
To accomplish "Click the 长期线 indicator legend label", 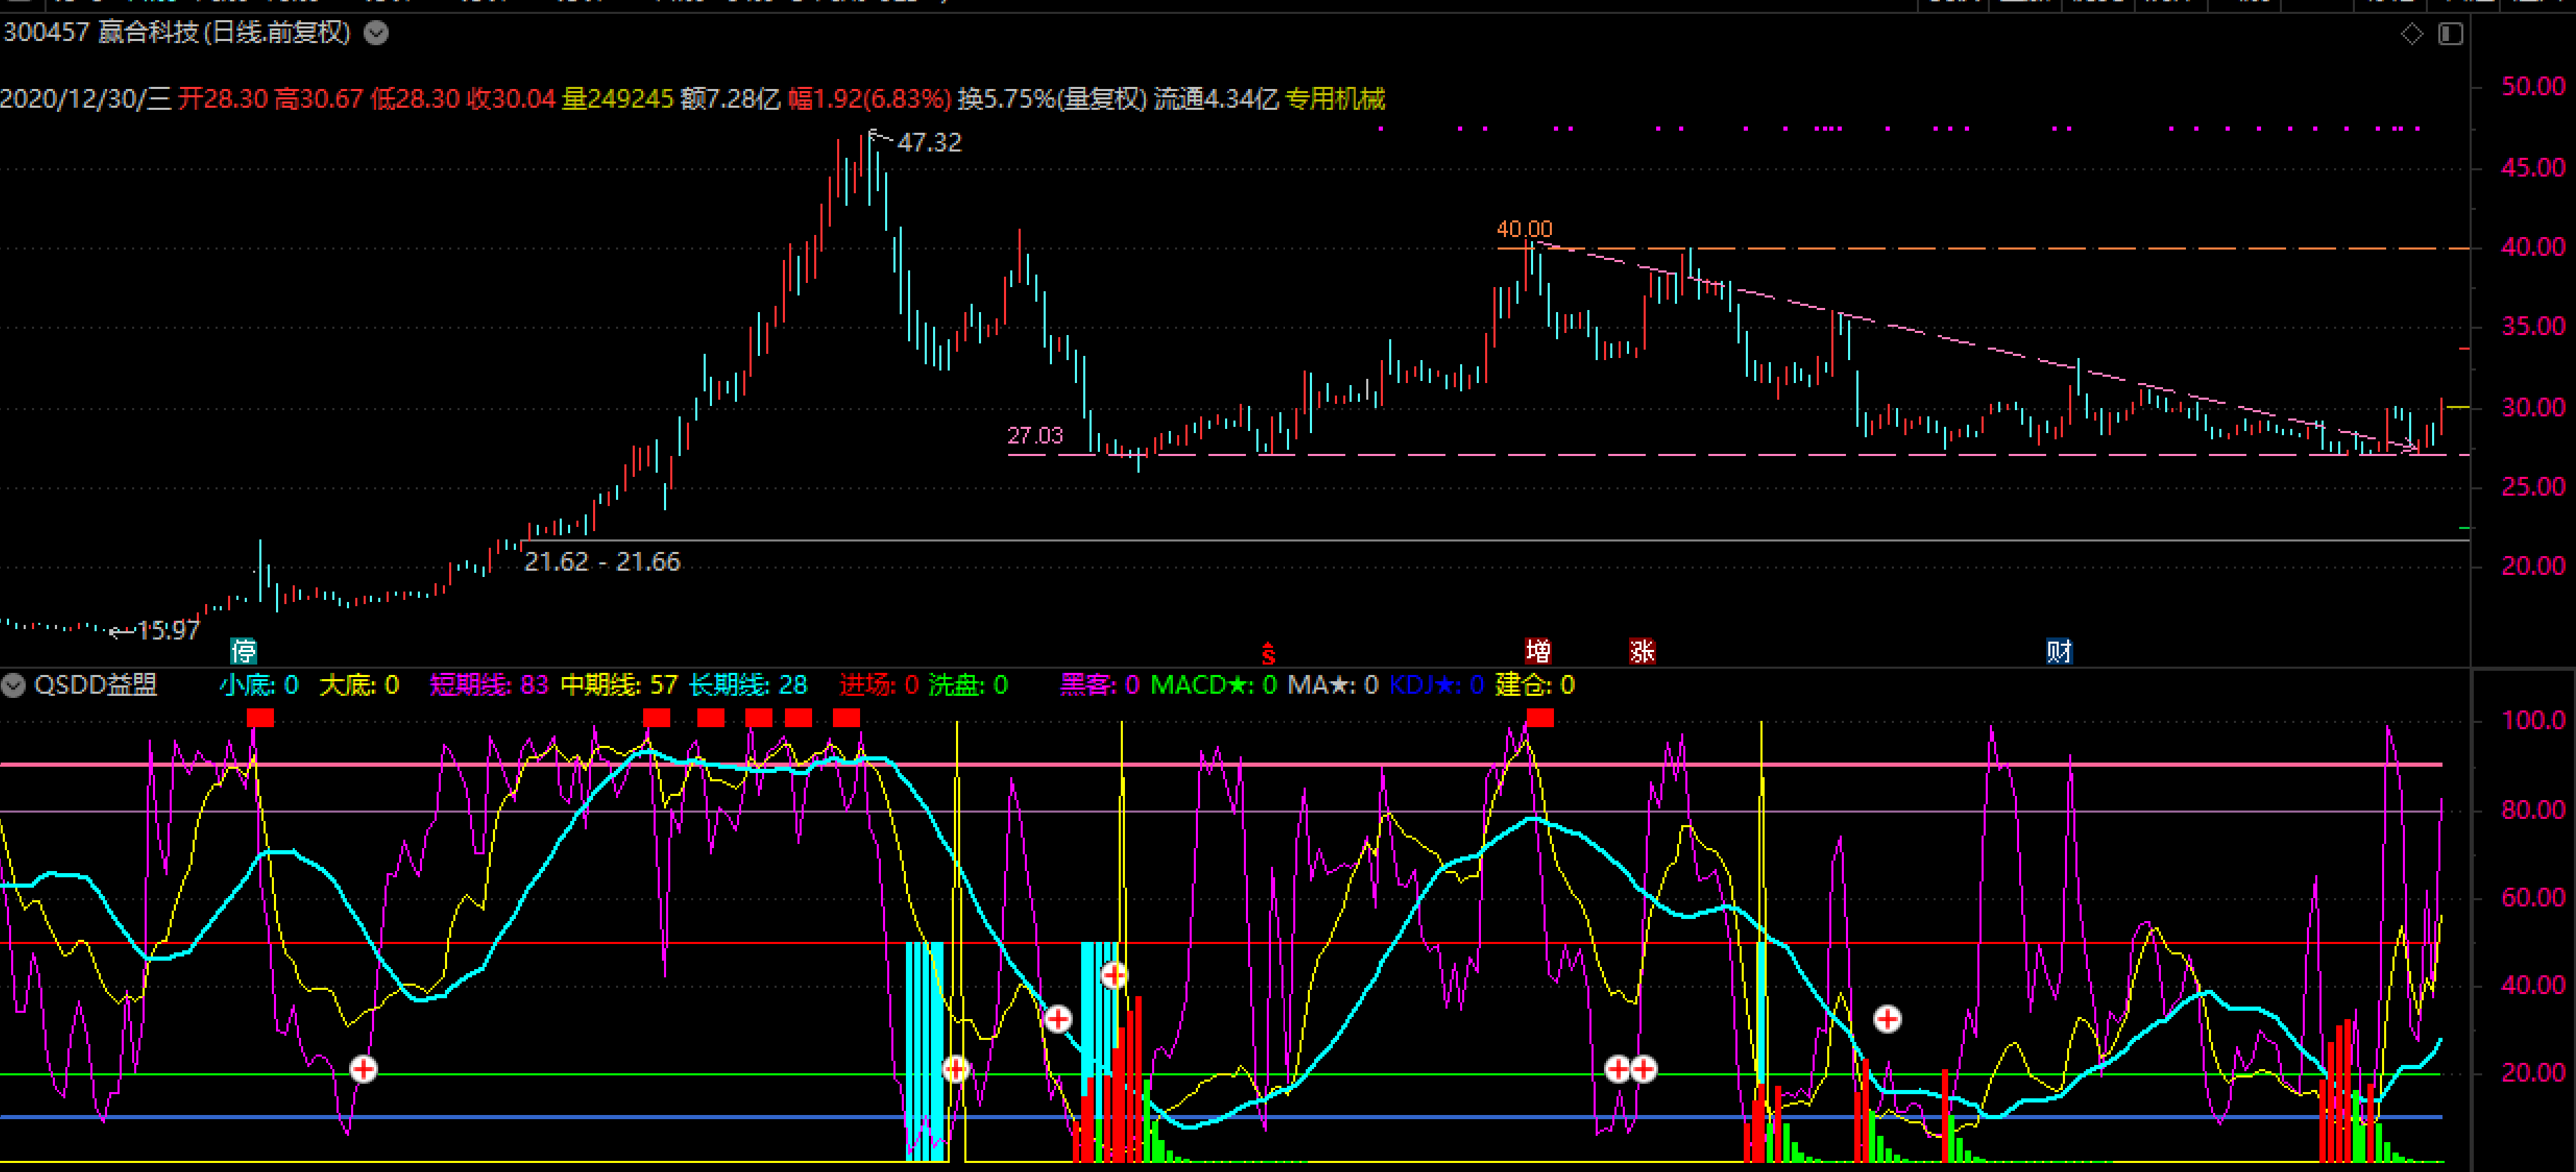I will [729, 685].
